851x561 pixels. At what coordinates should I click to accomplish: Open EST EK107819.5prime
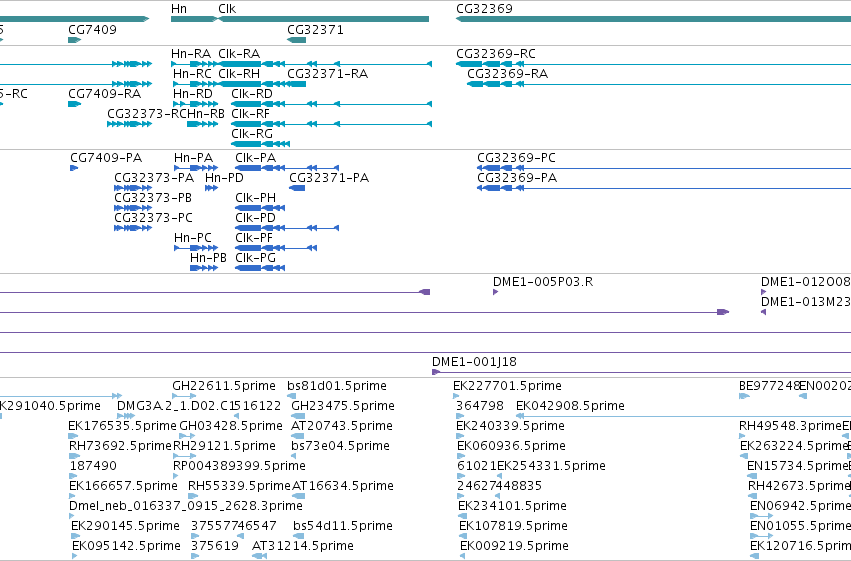[513, 527]
